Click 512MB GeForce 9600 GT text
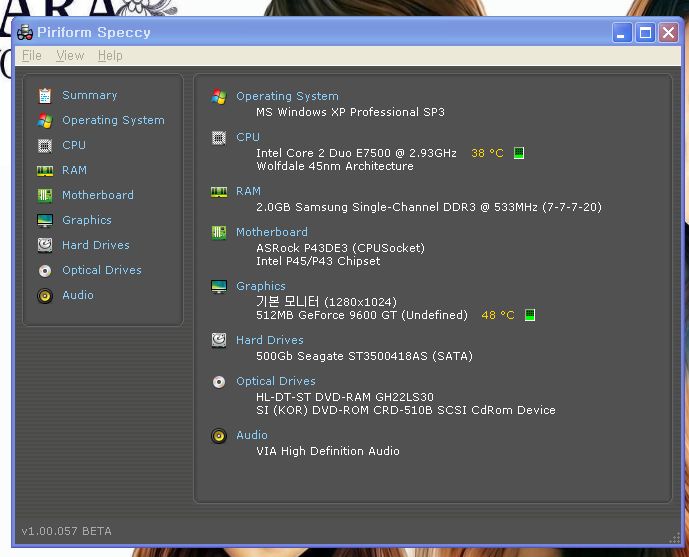 click(x=362, y=315)
